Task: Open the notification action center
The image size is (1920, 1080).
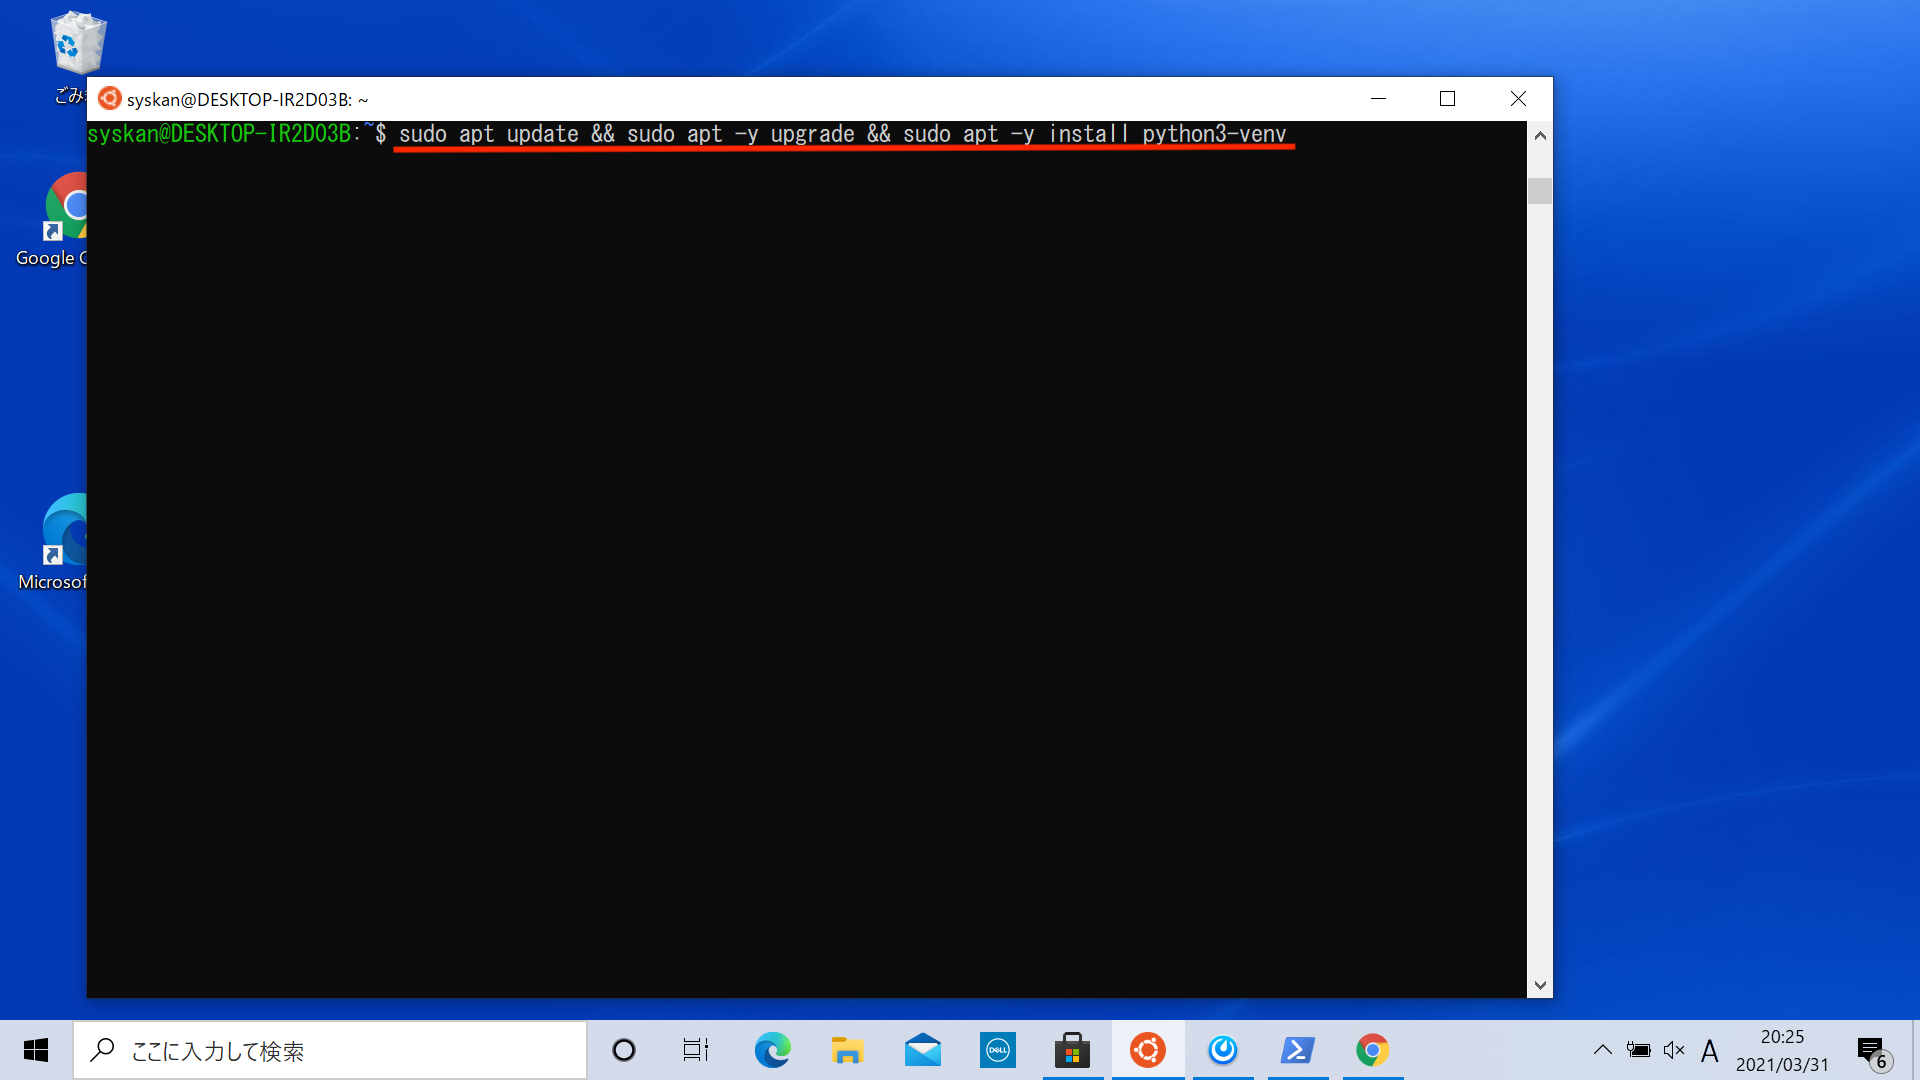Action: 1874,1051
